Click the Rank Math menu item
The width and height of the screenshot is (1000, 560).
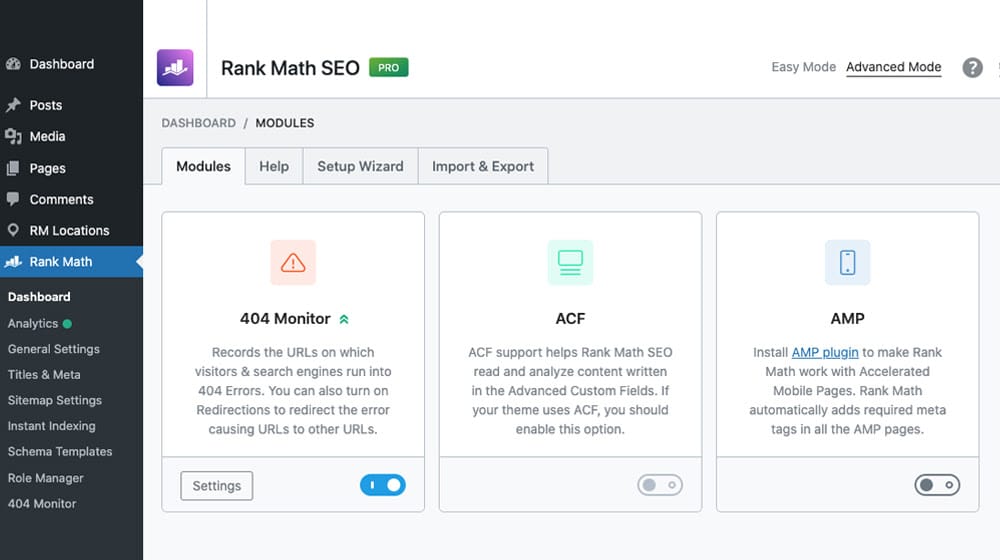tap(71, 262)
